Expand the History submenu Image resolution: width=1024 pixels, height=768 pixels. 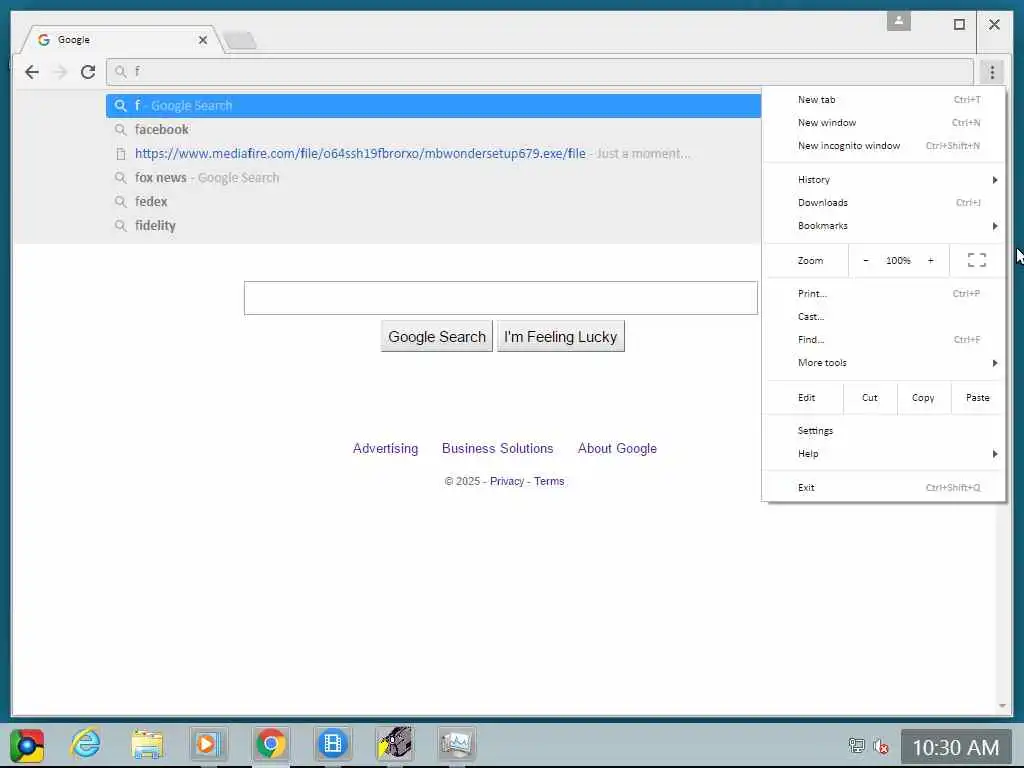[x=884, y=180]
